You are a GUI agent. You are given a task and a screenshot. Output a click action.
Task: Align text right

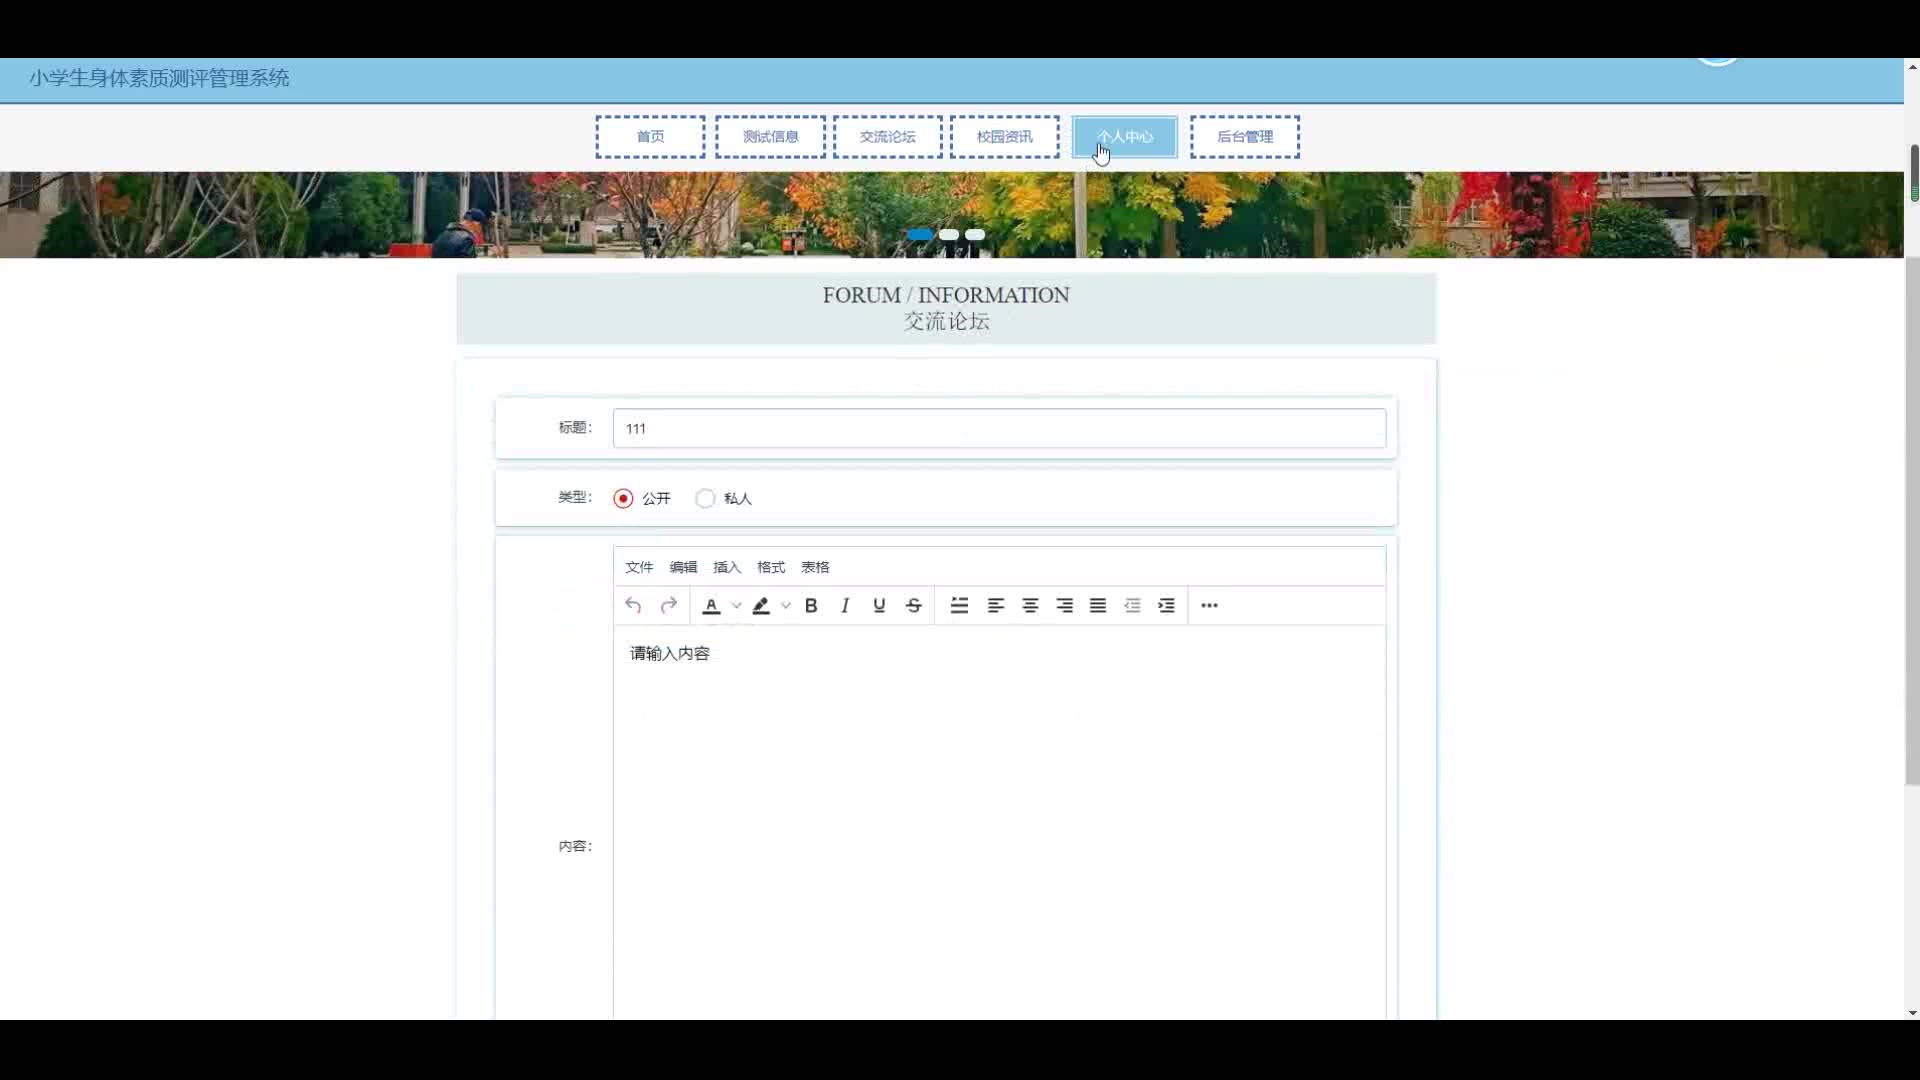(x=1064, y=605)
